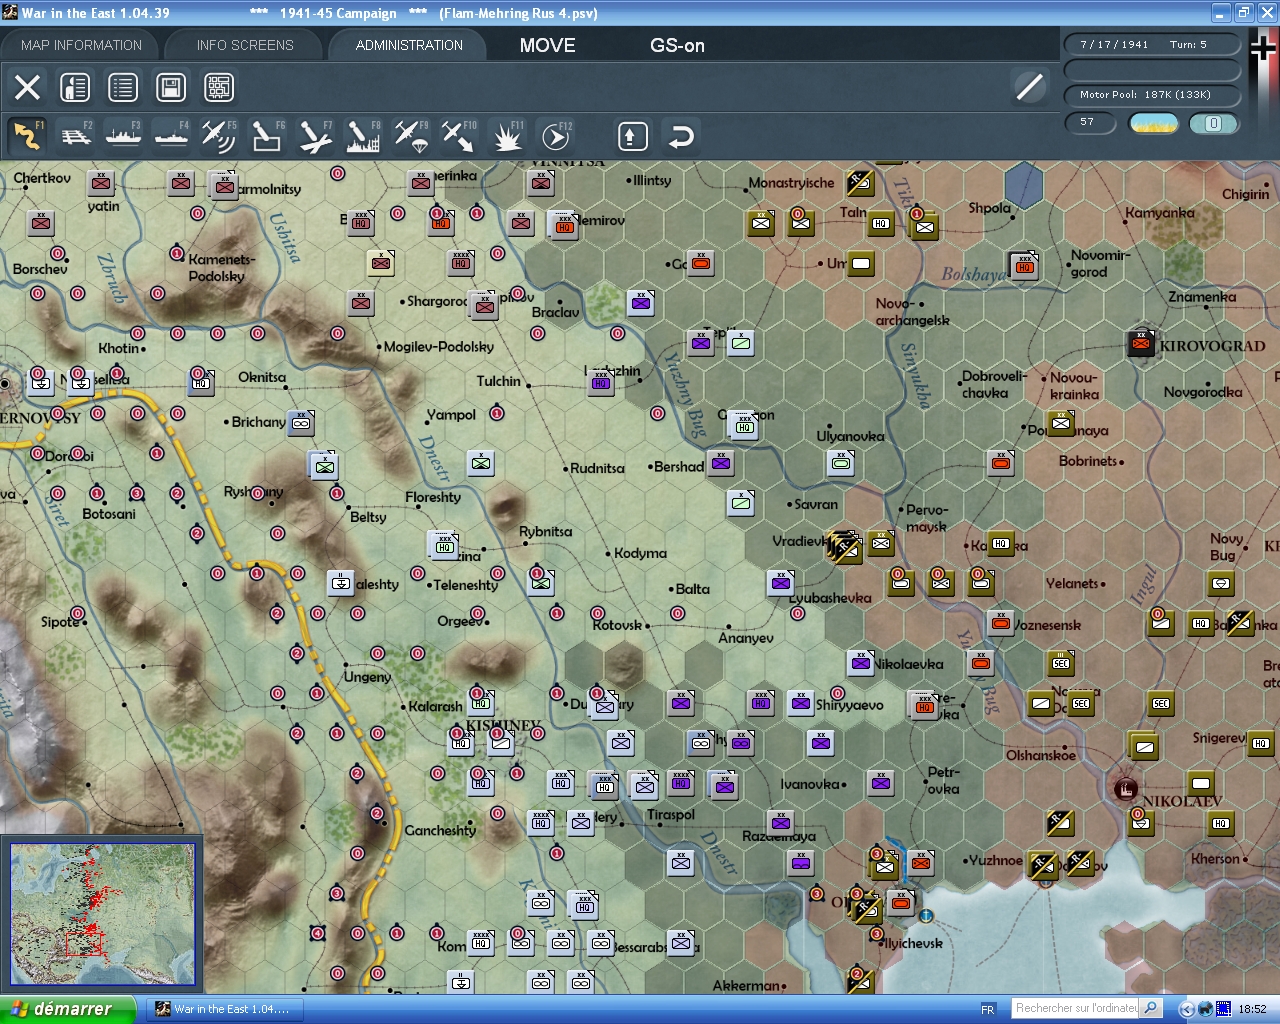1280x1024 pixels.
Task: Click the FR language indicator
Action: tap(988, 1009)
